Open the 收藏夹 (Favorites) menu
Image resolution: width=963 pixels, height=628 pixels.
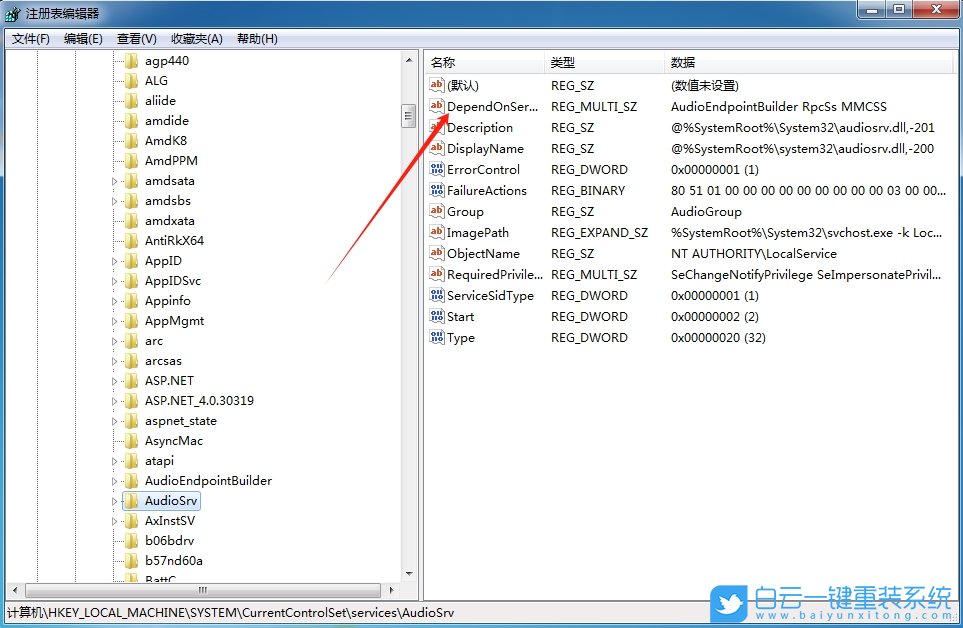pos(196,38)
